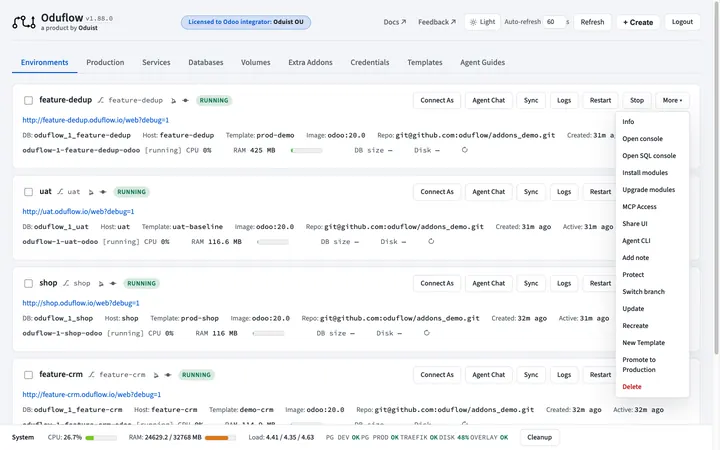Click the + Create button

pos(638,22)
